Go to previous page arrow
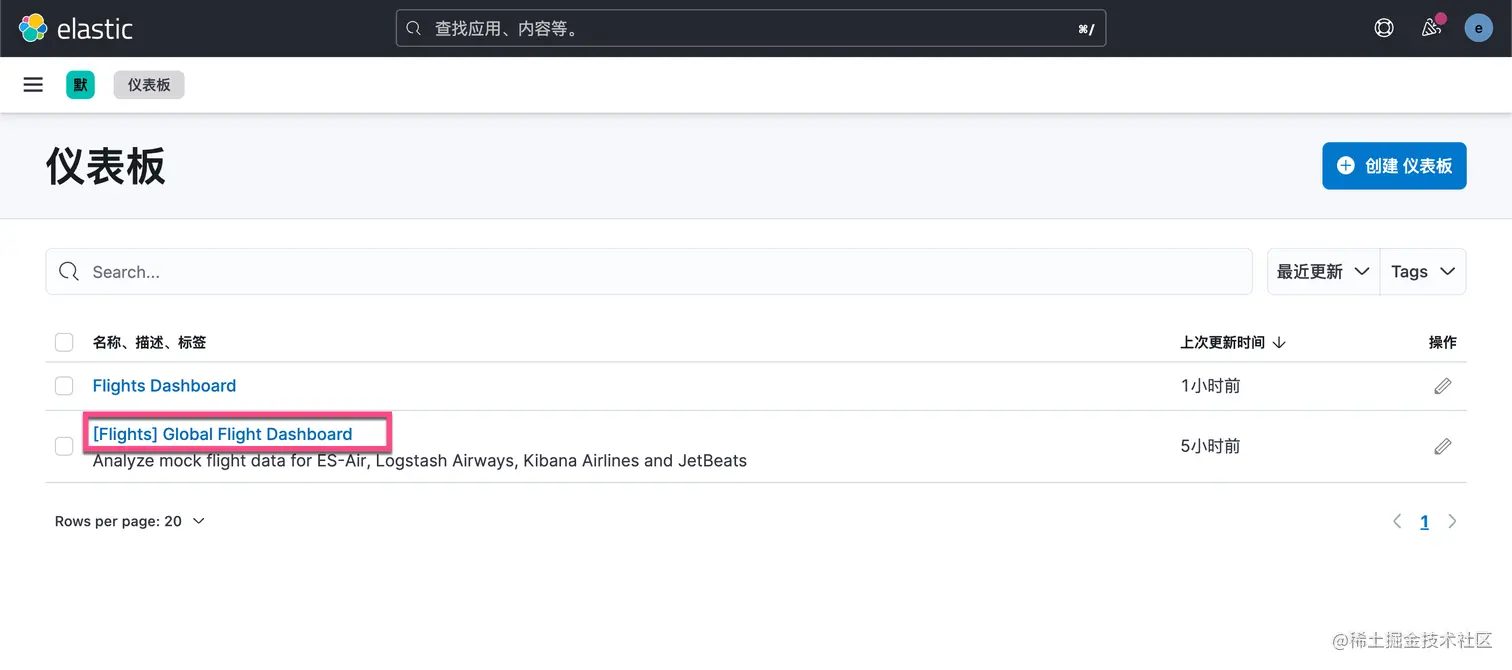Screen dimensions: 1512x670 click(1397, 521)
